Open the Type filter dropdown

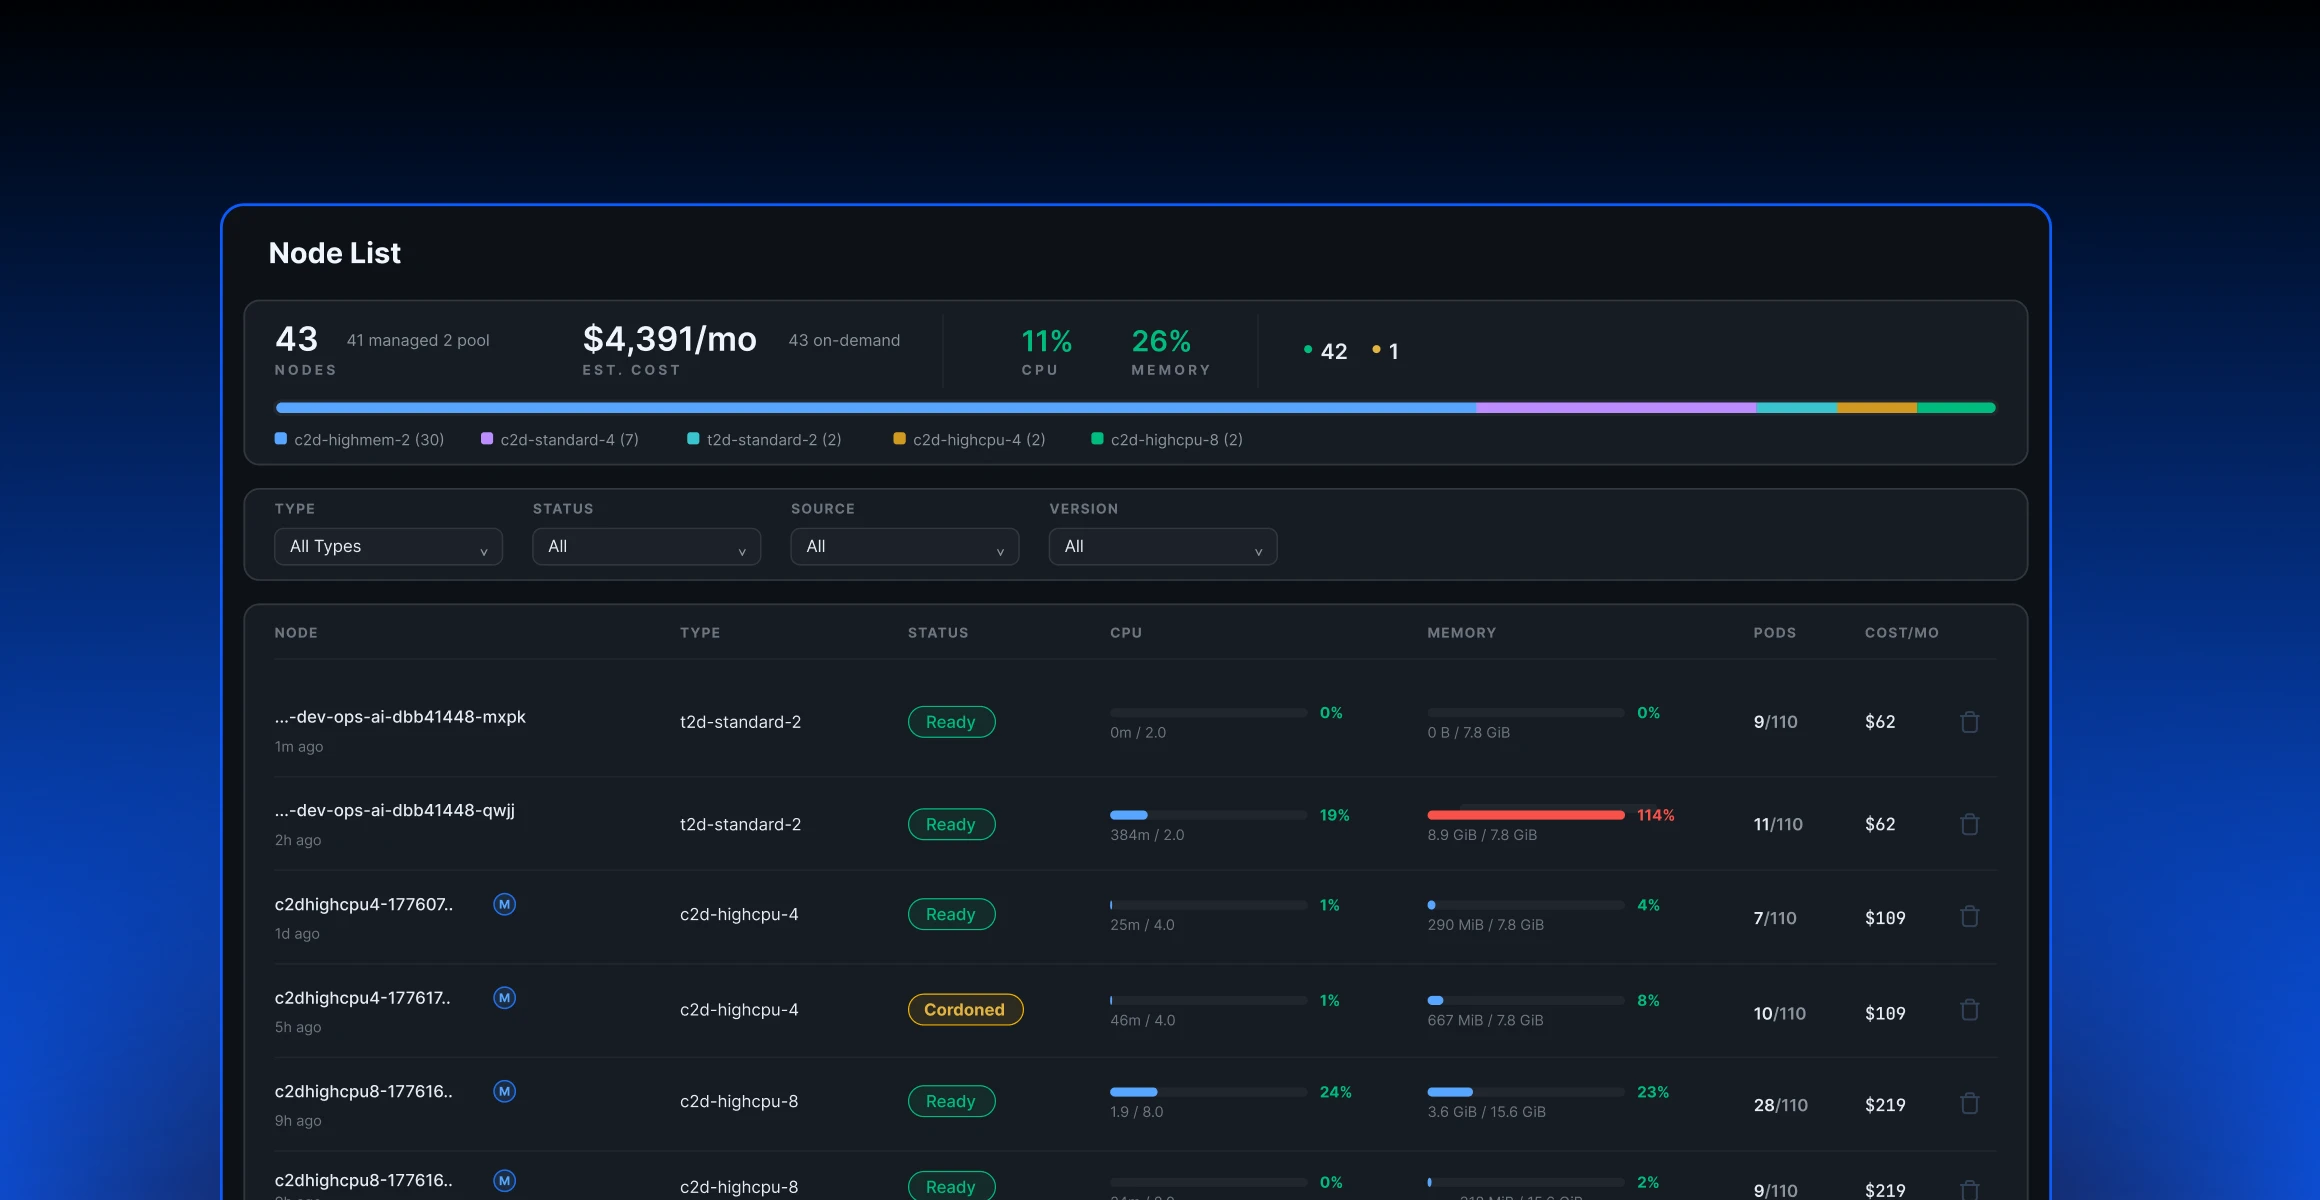(388, 547)
